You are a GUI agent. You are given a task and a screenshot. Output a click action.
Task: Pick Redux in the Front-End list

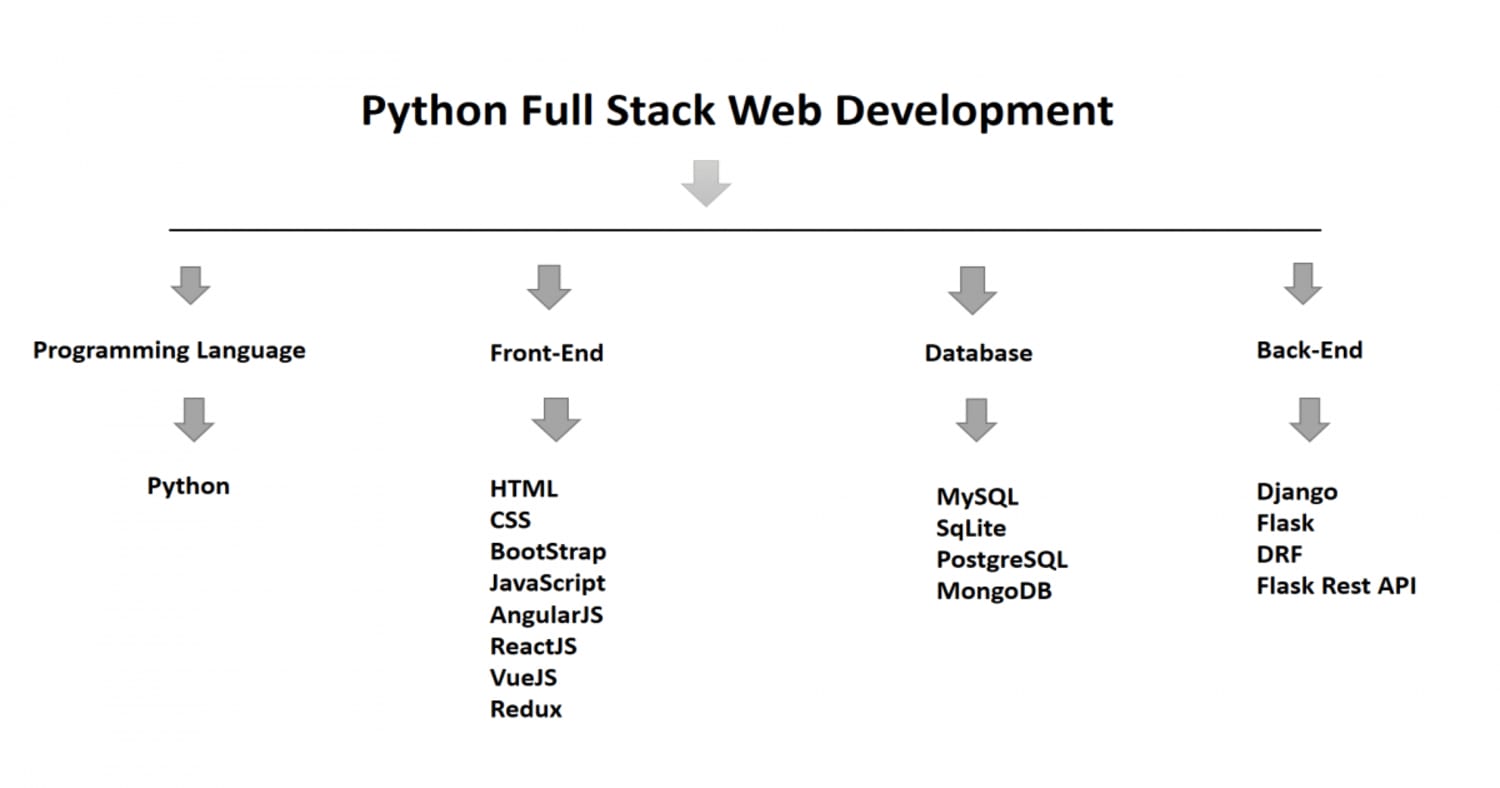526,709
